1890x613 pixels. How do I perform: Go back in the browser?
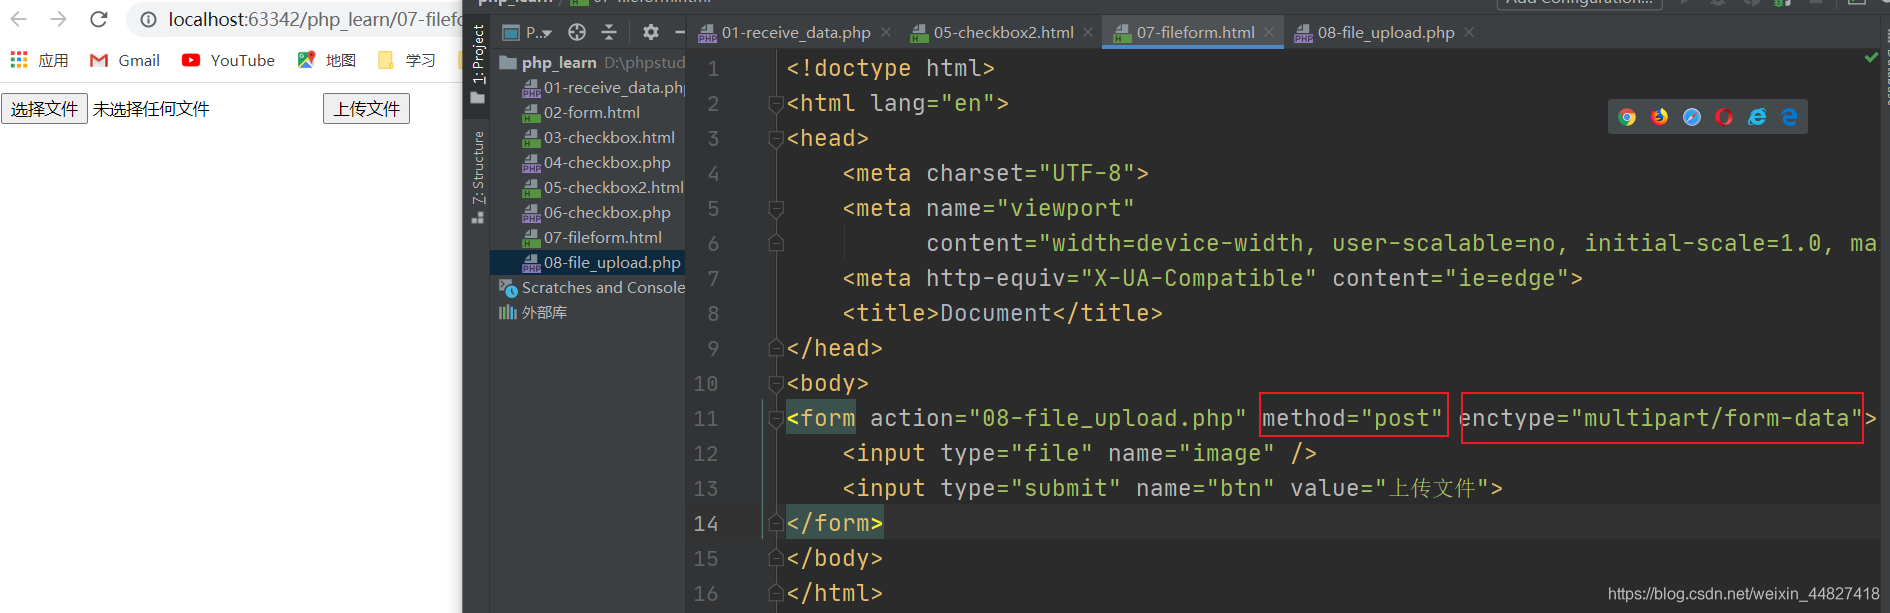pos(19,19)
